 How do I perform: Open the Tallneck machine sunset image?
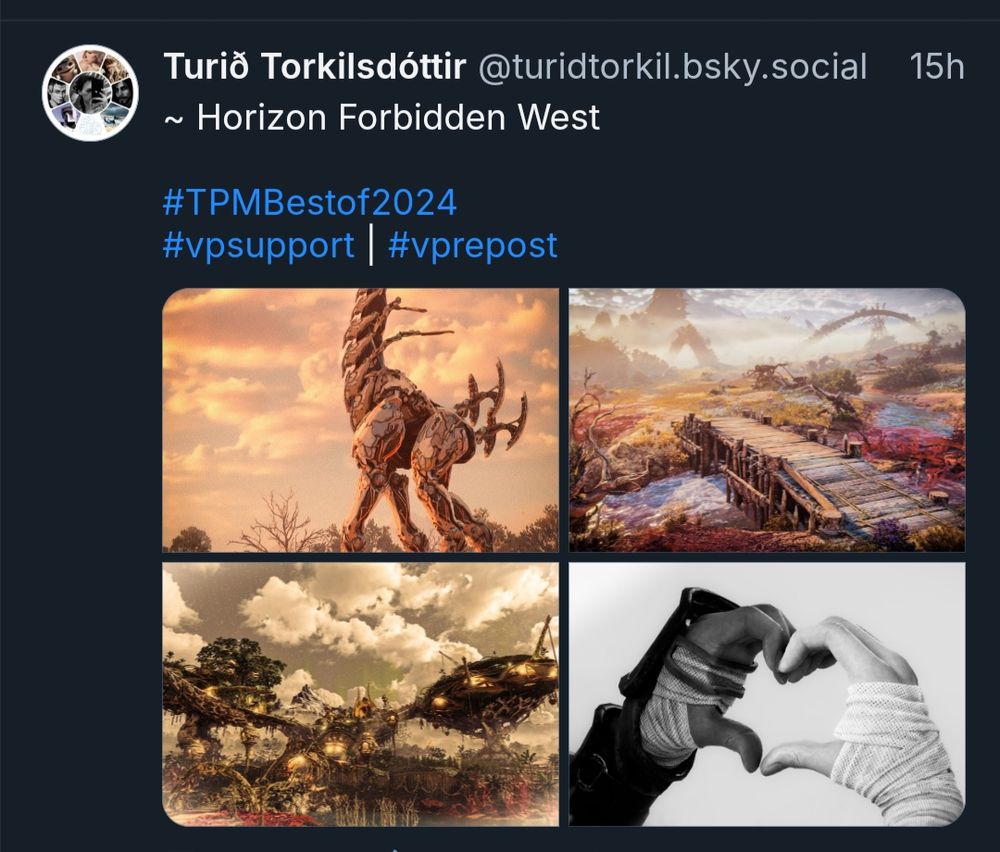tap(361, 420)
